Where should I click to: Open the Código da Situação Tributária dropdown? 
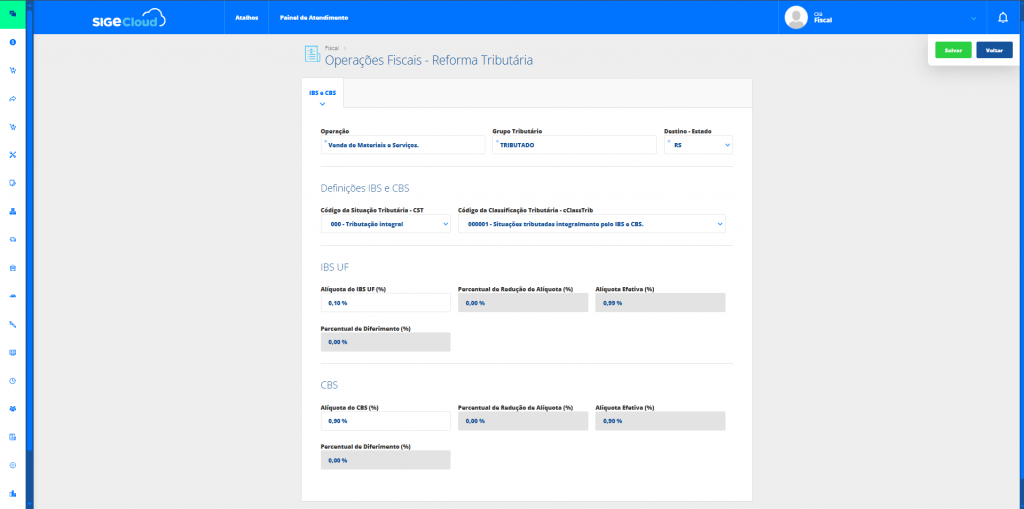point(385,224)
